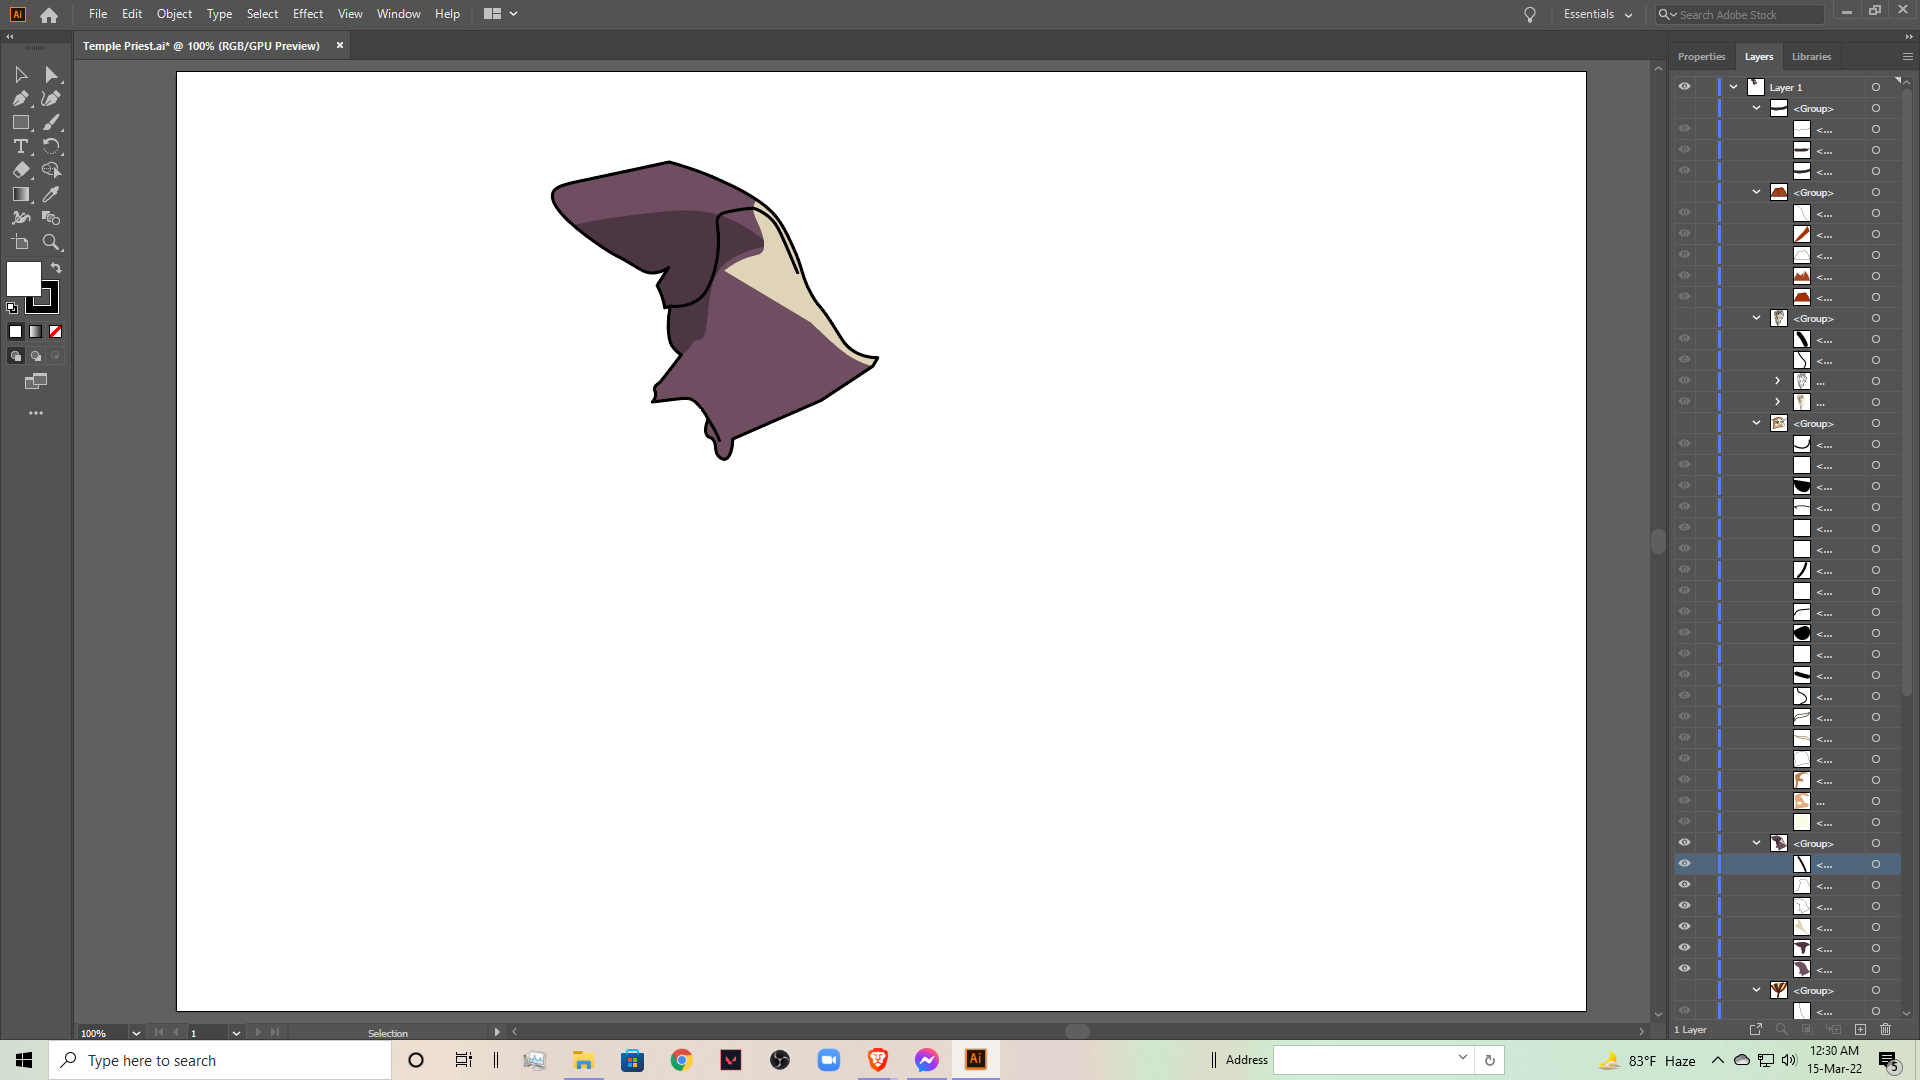
Task: Click target circle of Layer 1
Action: point(1876,87)
